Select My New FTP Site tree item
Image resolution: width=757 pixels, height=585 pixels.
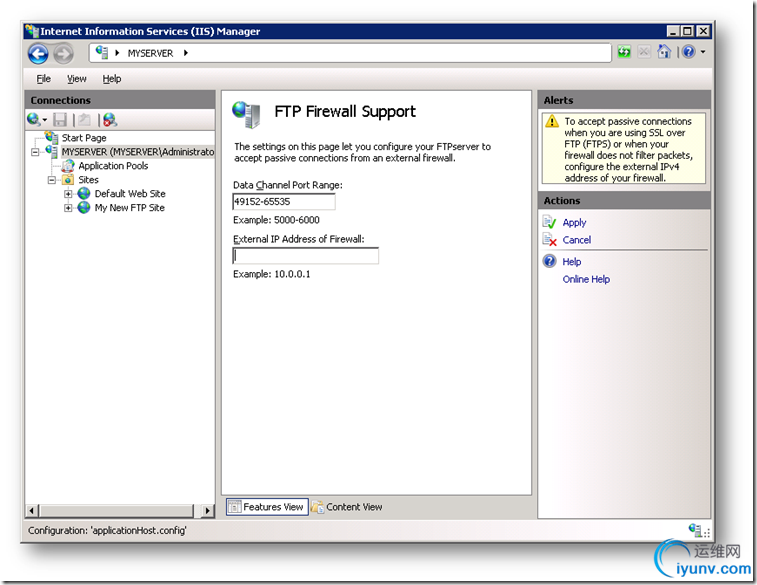coord(129,208)
